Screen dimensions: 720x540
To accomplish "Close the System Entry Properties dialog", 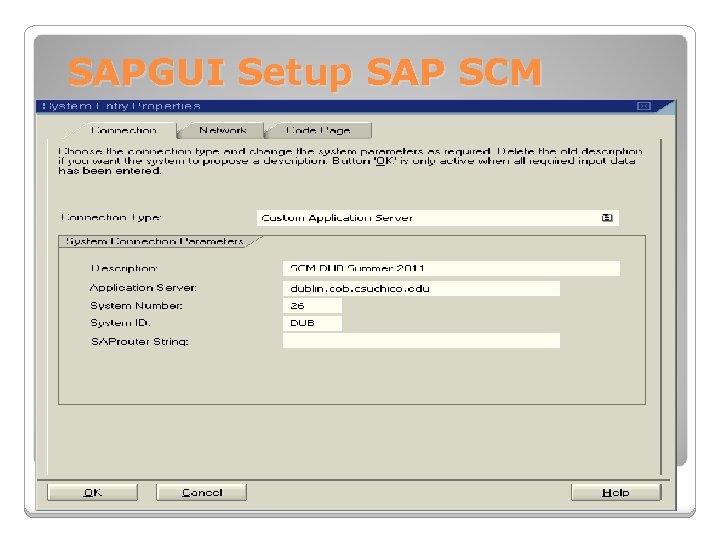I will [644, 106].
